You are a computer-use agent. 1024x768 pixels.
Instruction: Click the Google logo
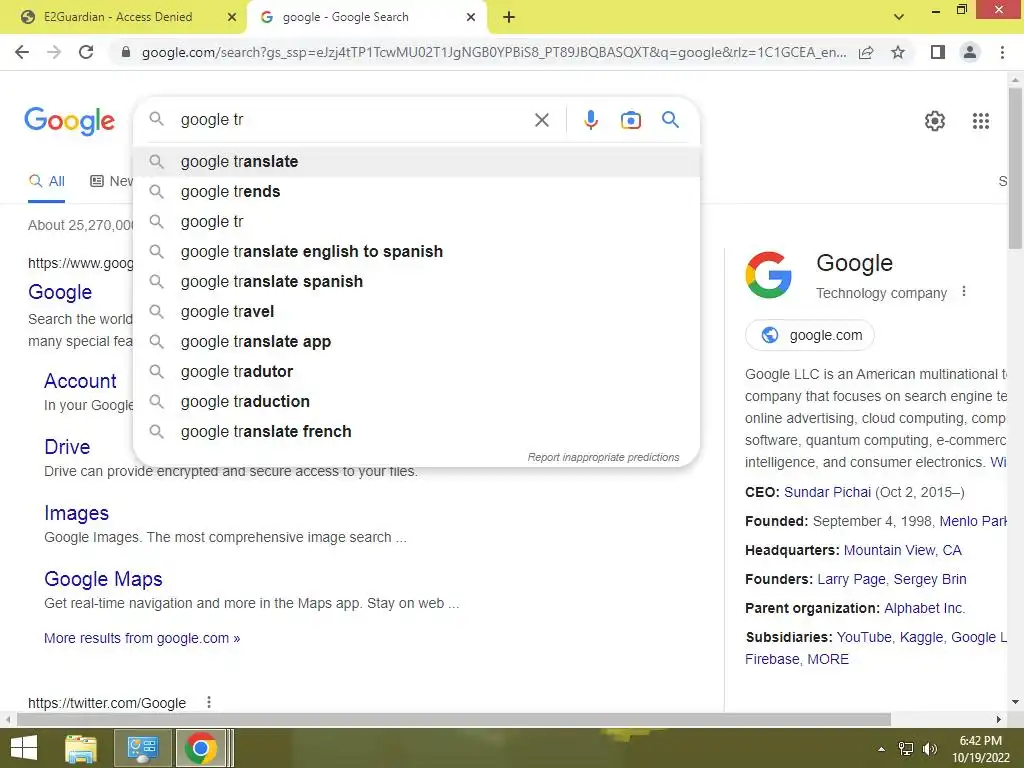point(69,121)
